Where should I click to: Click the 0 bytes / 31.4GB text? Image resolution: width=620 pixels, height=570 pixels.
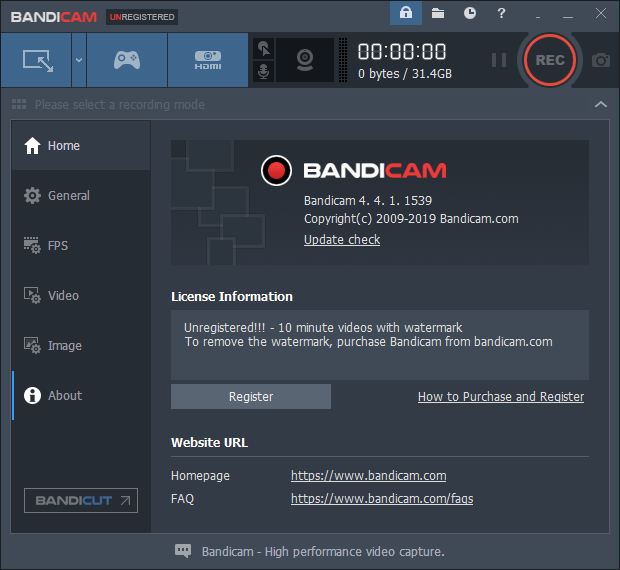coord(405,74)
